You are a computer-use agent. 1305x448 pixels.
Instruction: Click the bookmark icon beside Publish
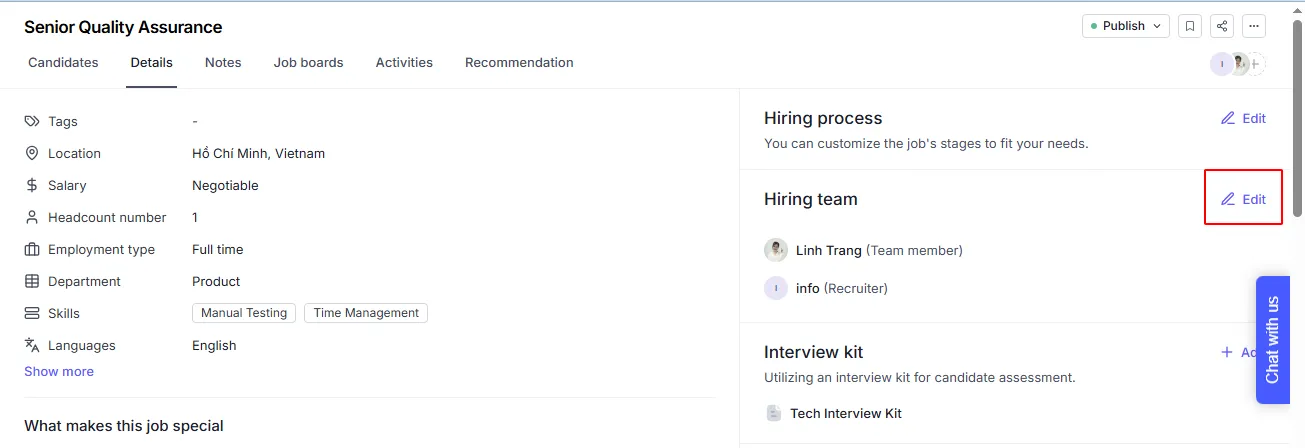[1190, 26]
